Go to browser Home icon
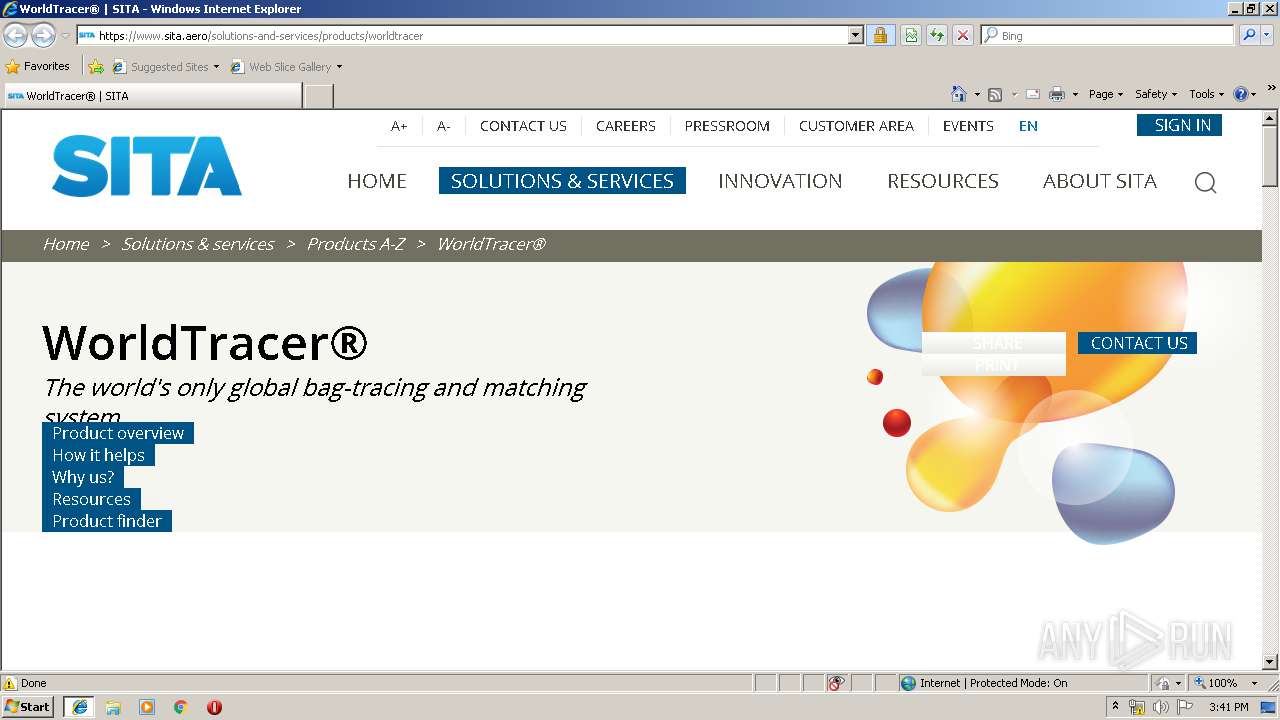This screenshot has height=720, width=1280. point(959,94)
